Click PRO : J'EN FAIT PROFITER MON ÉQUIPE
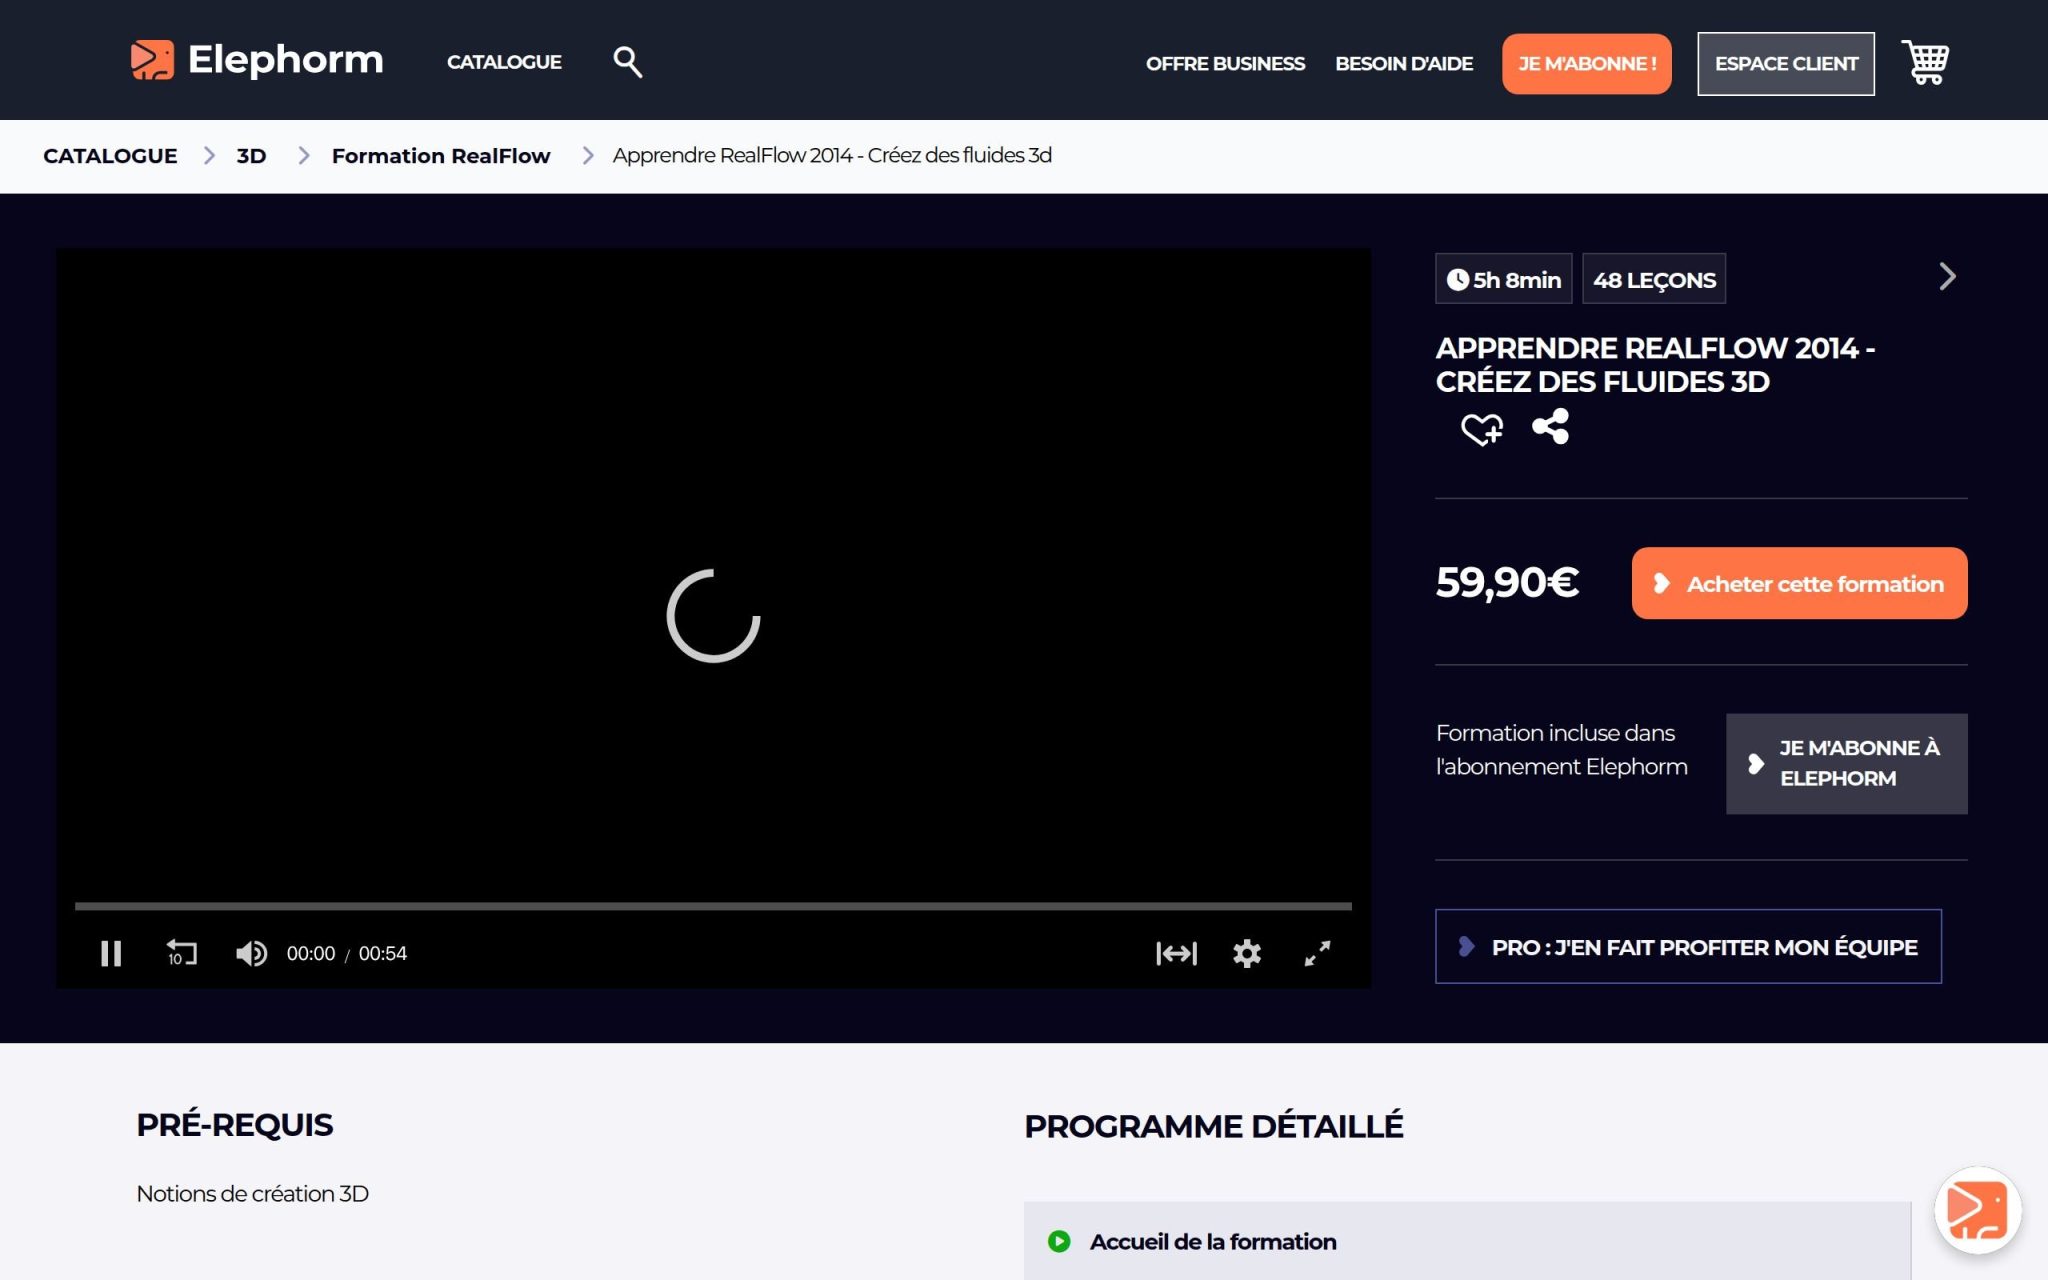2048x1280 pixels. point(1688,946)
